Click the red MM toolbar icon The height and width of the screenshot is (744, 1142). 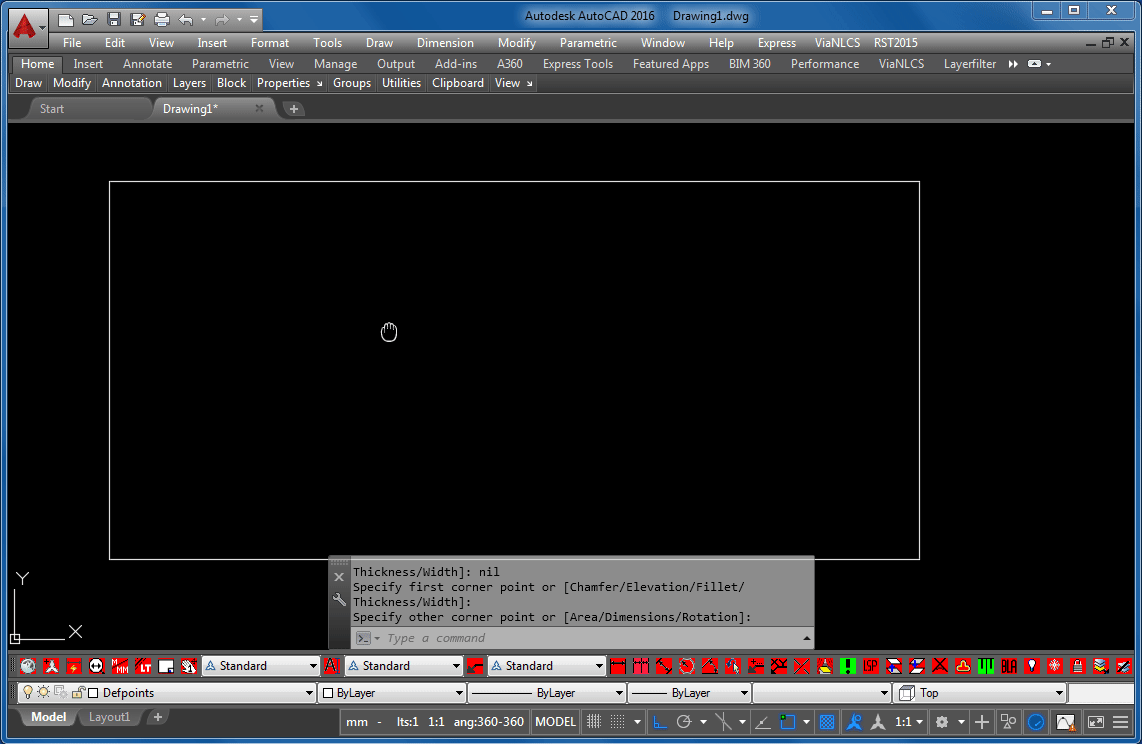(x=120, y=665)
